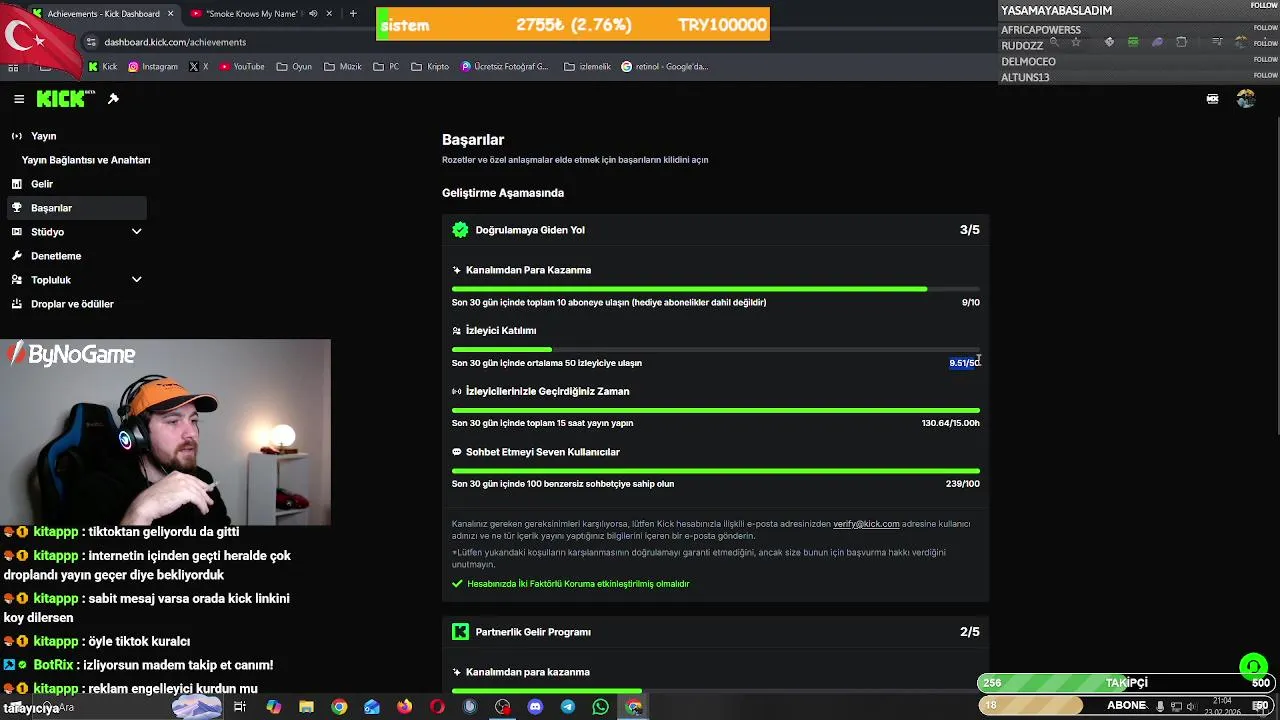Image resolution: width=1280 pixels, height=720 pixels.
Task: Open a new browser tab
Action: (353, 14)
